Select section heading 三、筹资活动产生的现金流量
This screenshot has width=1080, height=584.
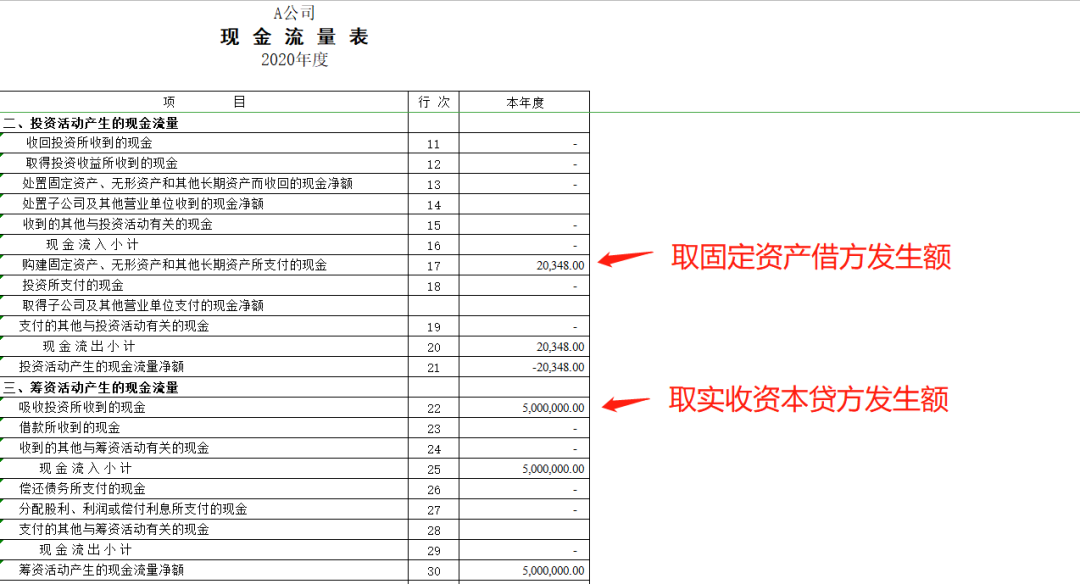click(90, 387)
